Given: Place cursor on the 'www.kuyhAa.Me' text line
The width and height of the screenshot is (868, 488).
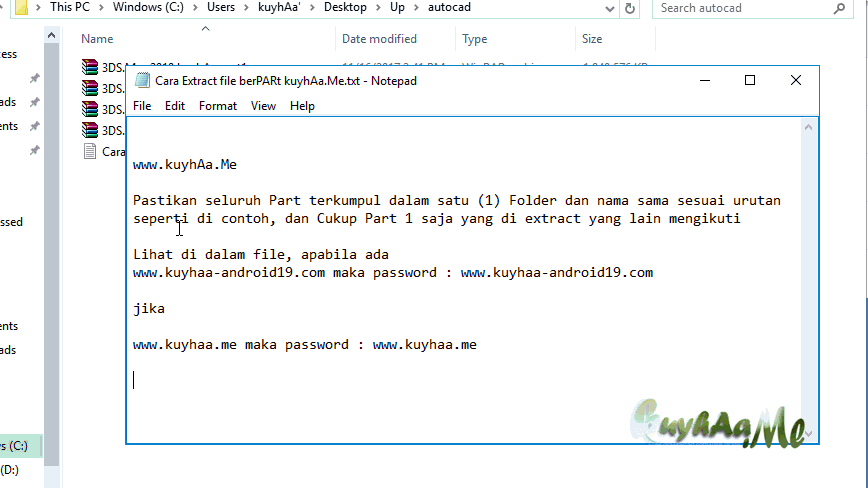Looking at the screenshot, I should (x=185, y=165).
